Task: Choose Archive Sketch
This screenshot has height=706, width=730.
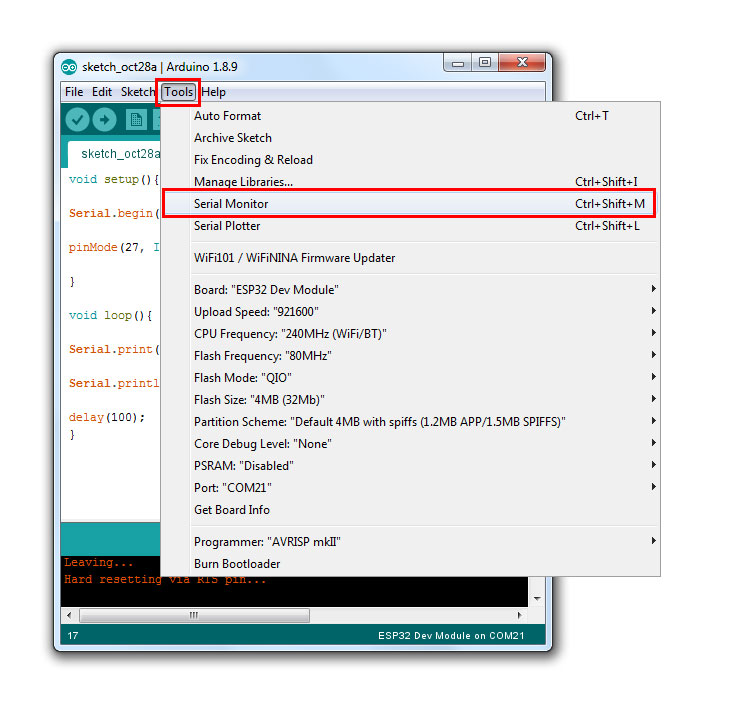Action: pyautogui.click(x=411, y=138)
